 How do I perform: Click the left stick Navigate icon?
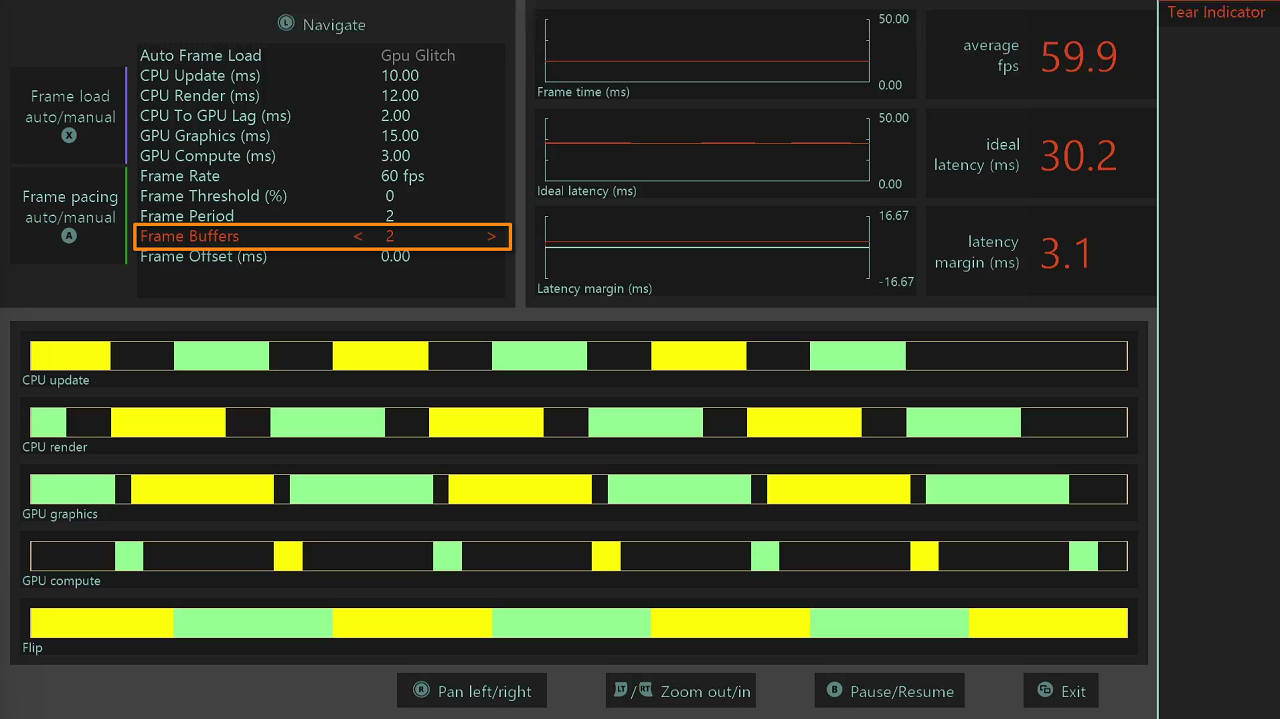tap(286, 23)
